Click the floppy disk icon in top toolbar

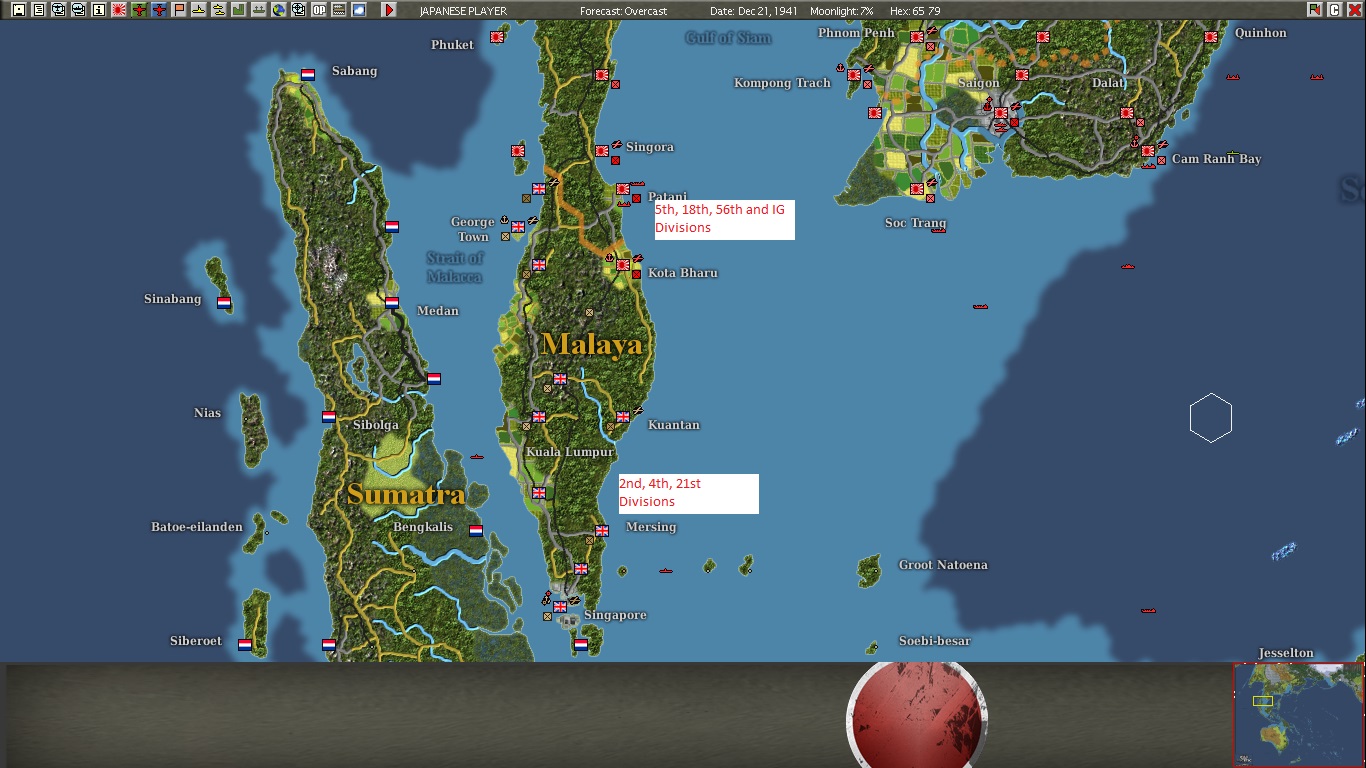click(x=18, y=10)
